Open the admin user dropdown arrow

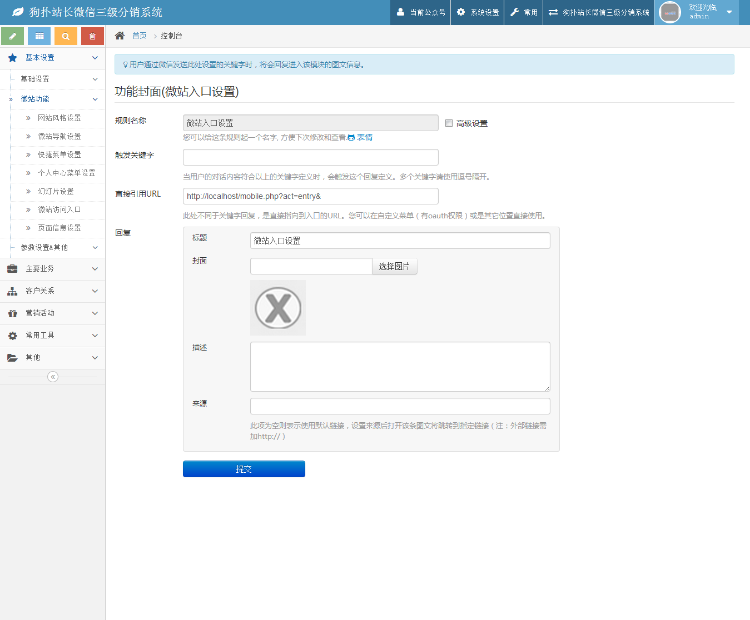coord(729,12)
